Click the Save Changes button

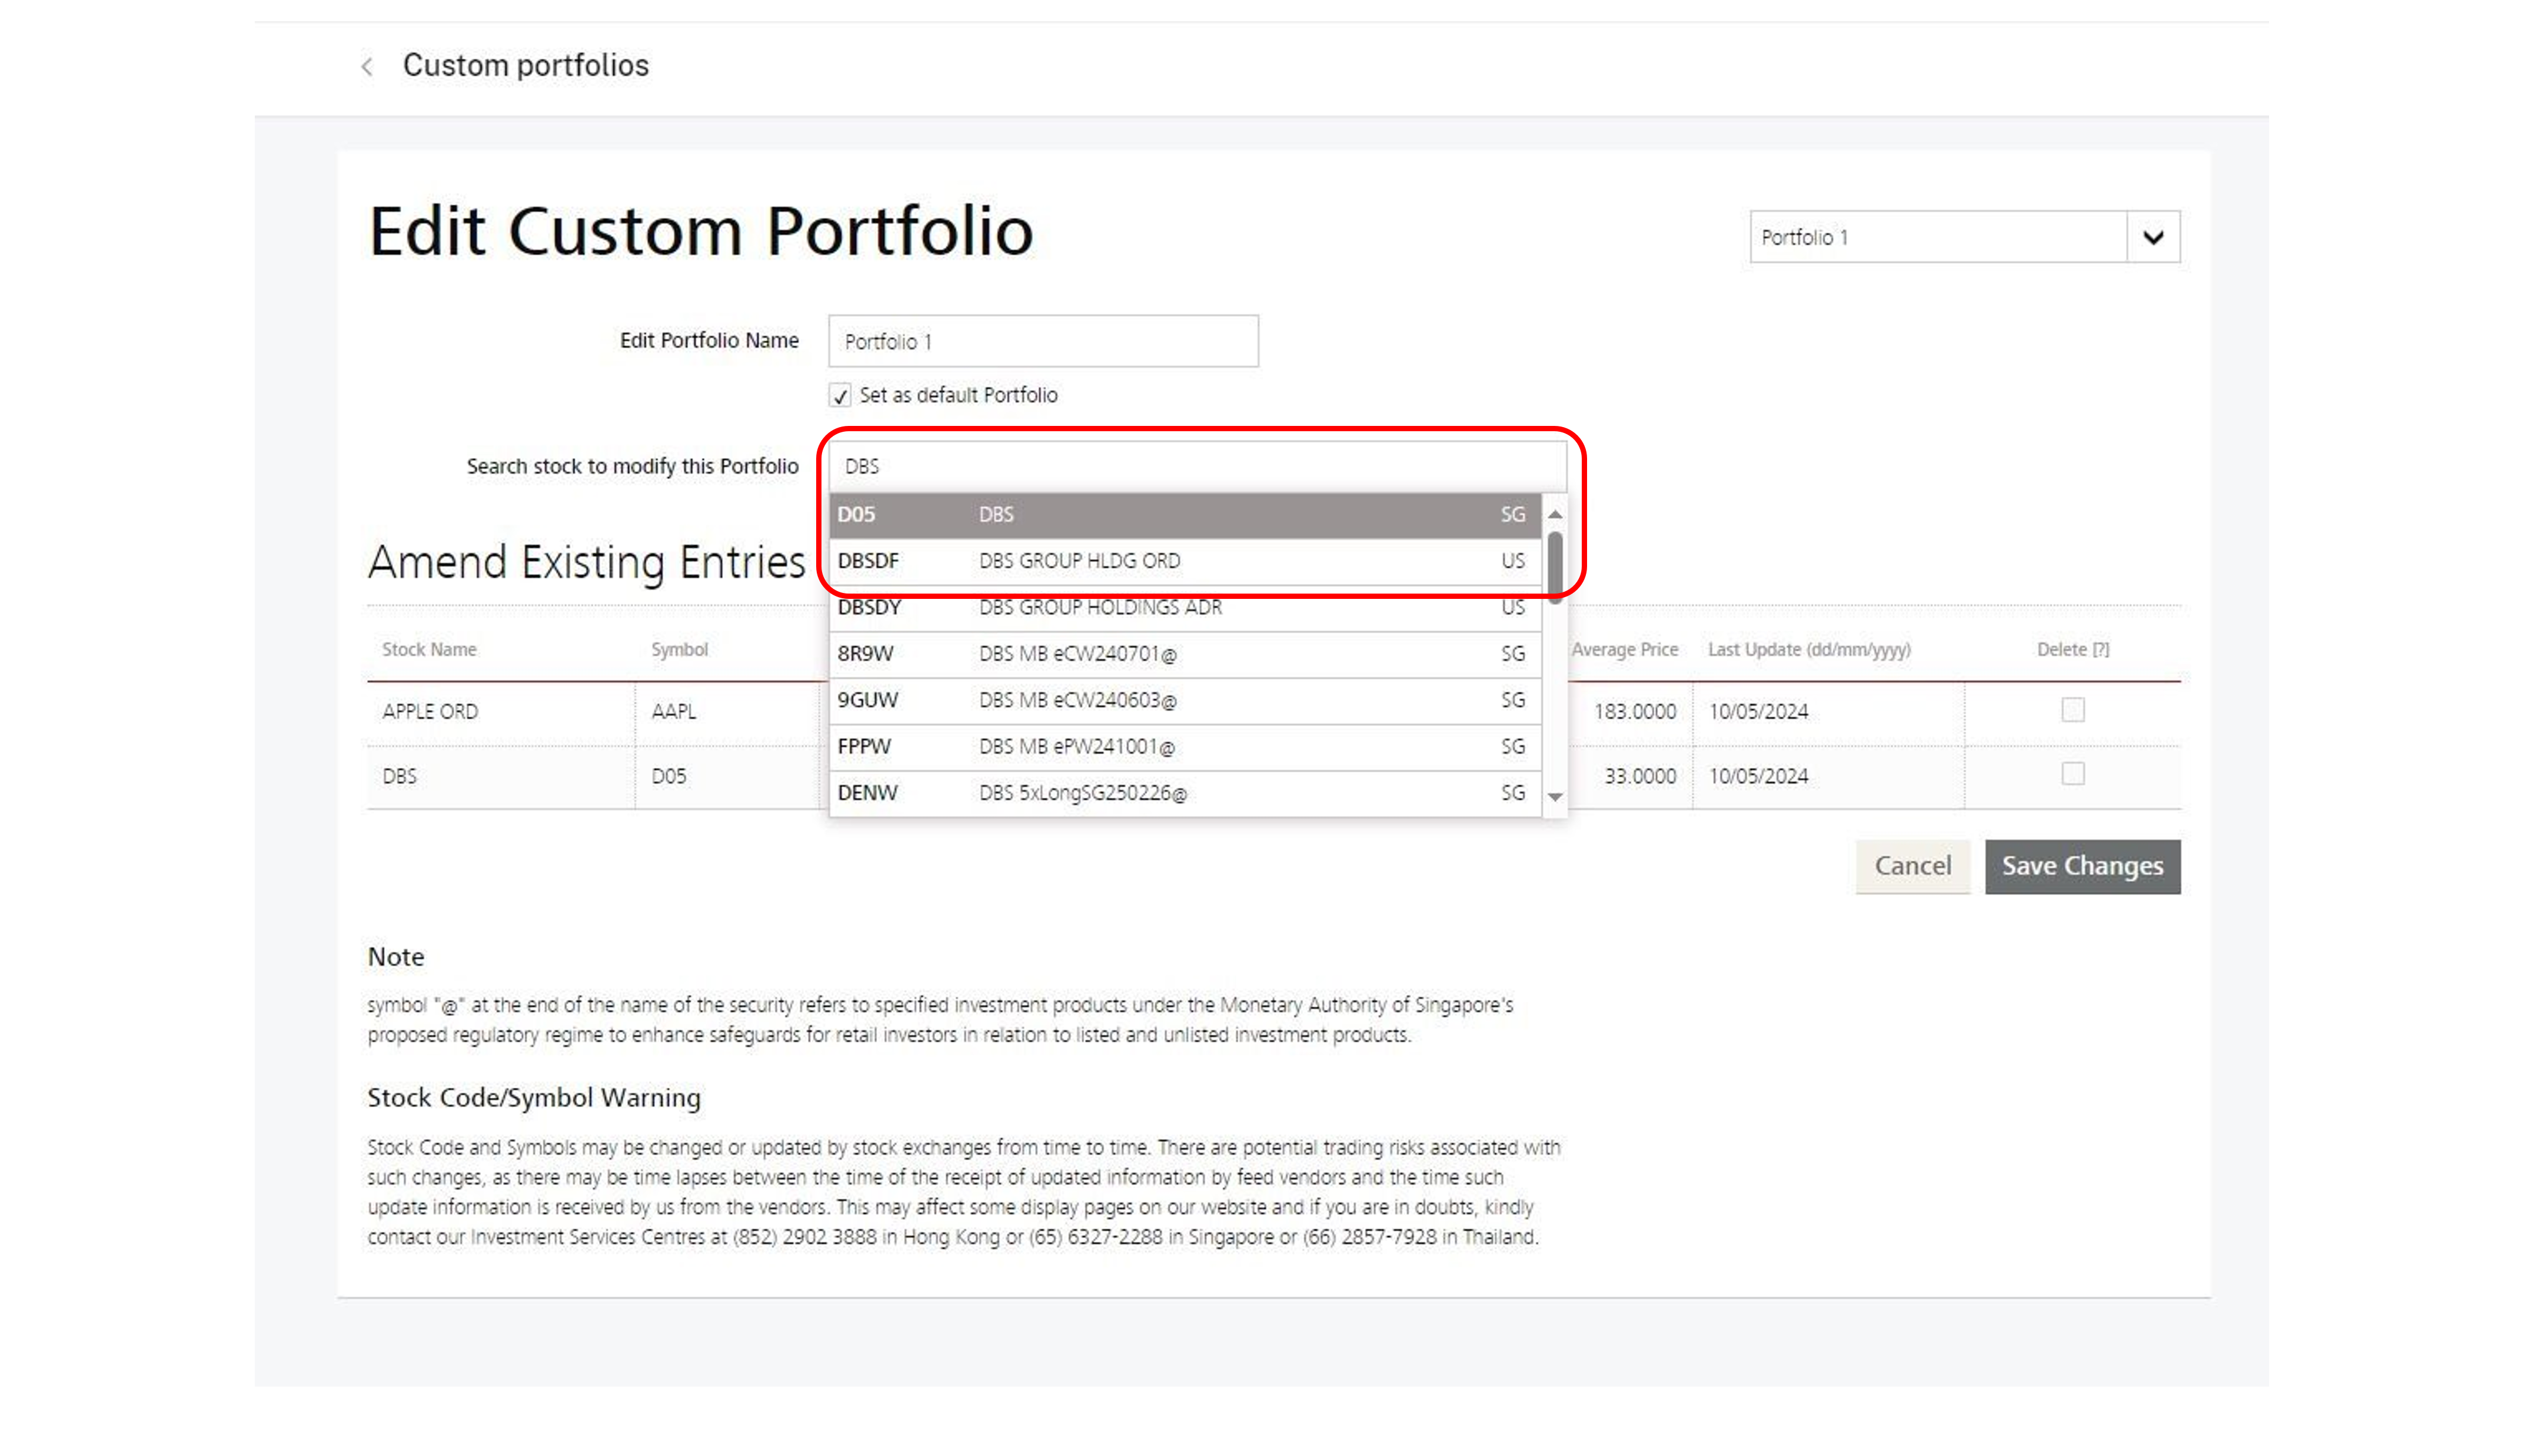pos(2082,866)
